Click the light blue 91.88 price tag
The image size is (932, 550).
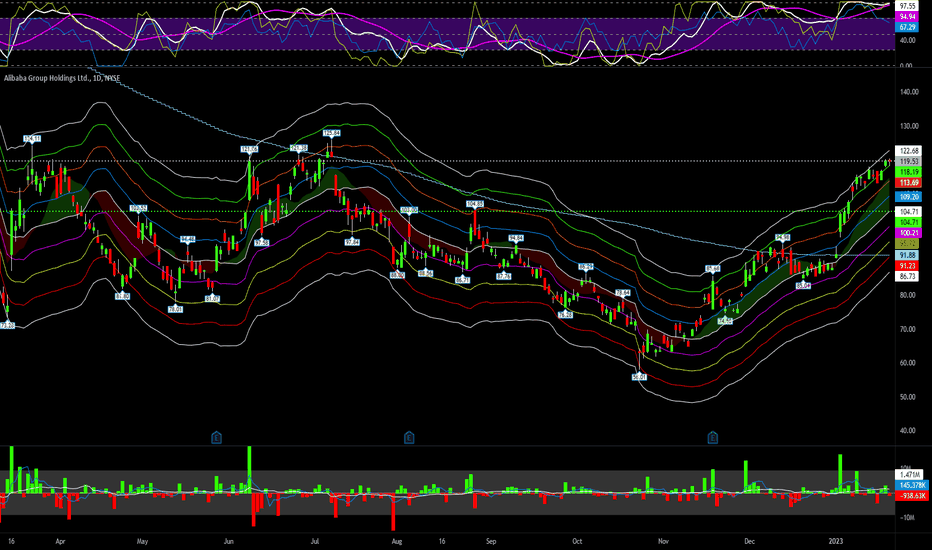909,255
